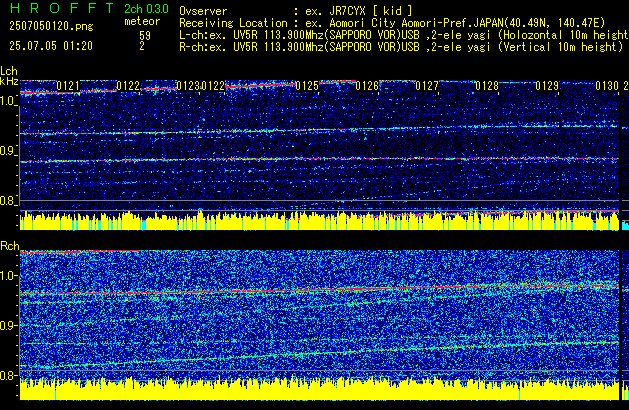Select the 'Receiving Location' Aomori City line
The image size is (629, 410).
point(392,23)
